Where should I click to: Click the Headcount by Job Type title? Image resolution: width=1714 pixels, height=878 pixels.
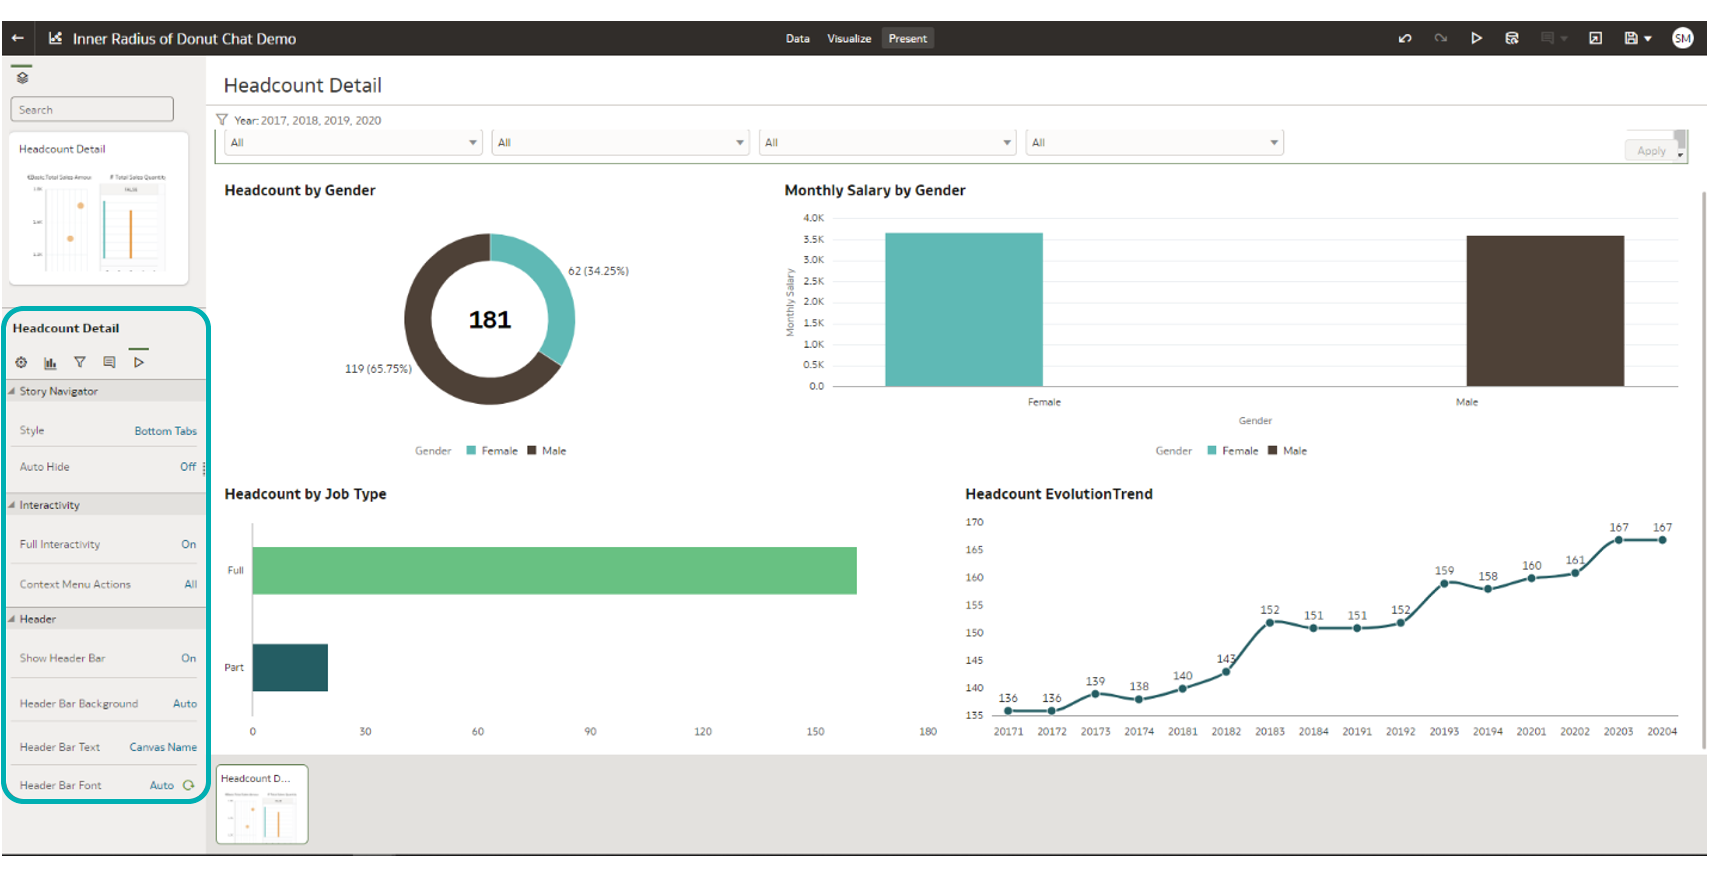tap(305, 494)
